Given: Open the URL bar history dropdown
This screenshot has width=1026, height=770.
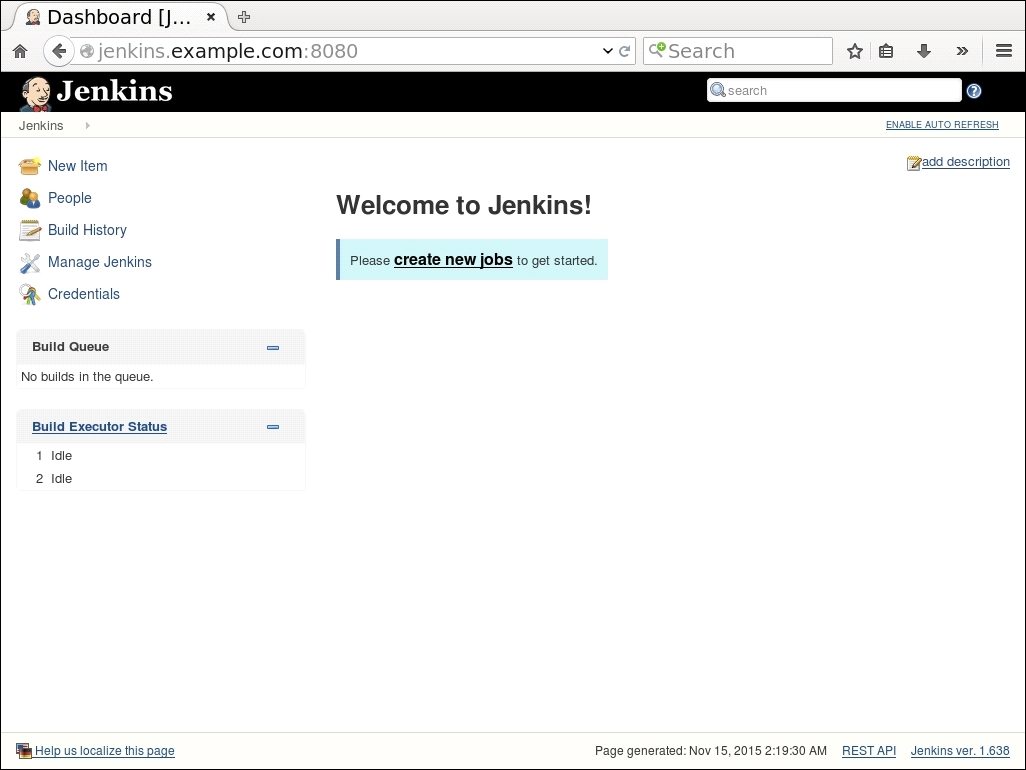Looking at the screenshot, I should pos(607,51).
